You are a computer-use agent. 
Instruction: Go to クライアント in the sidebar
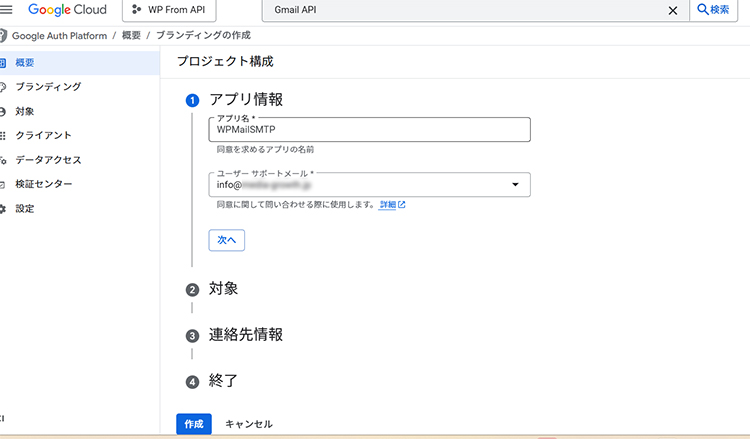(43, 135)
